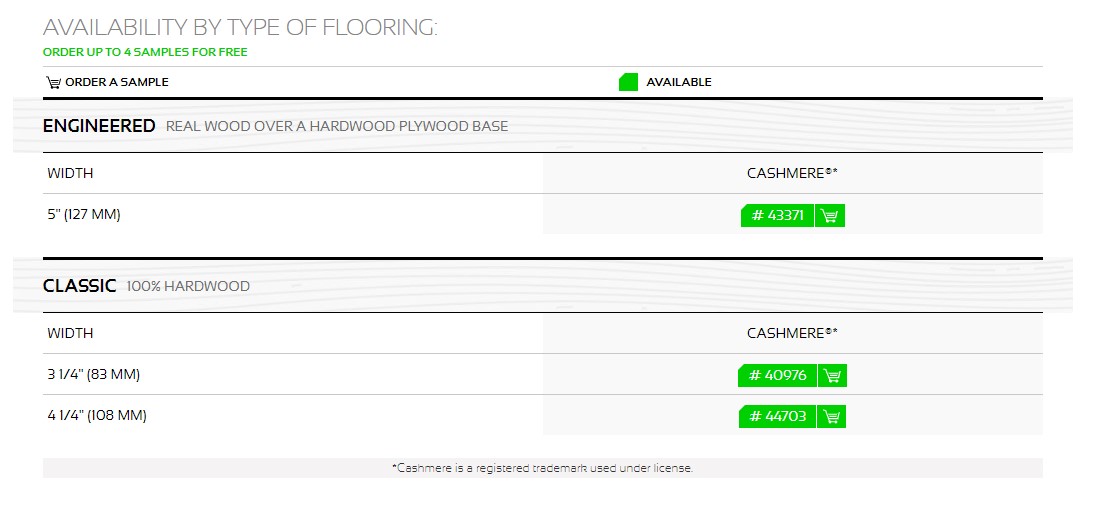The width and height of the screenshot is (1096, 513).
Task: Click the 4 1/4" (108 MM) width row
Action: (x=542, y=415)
